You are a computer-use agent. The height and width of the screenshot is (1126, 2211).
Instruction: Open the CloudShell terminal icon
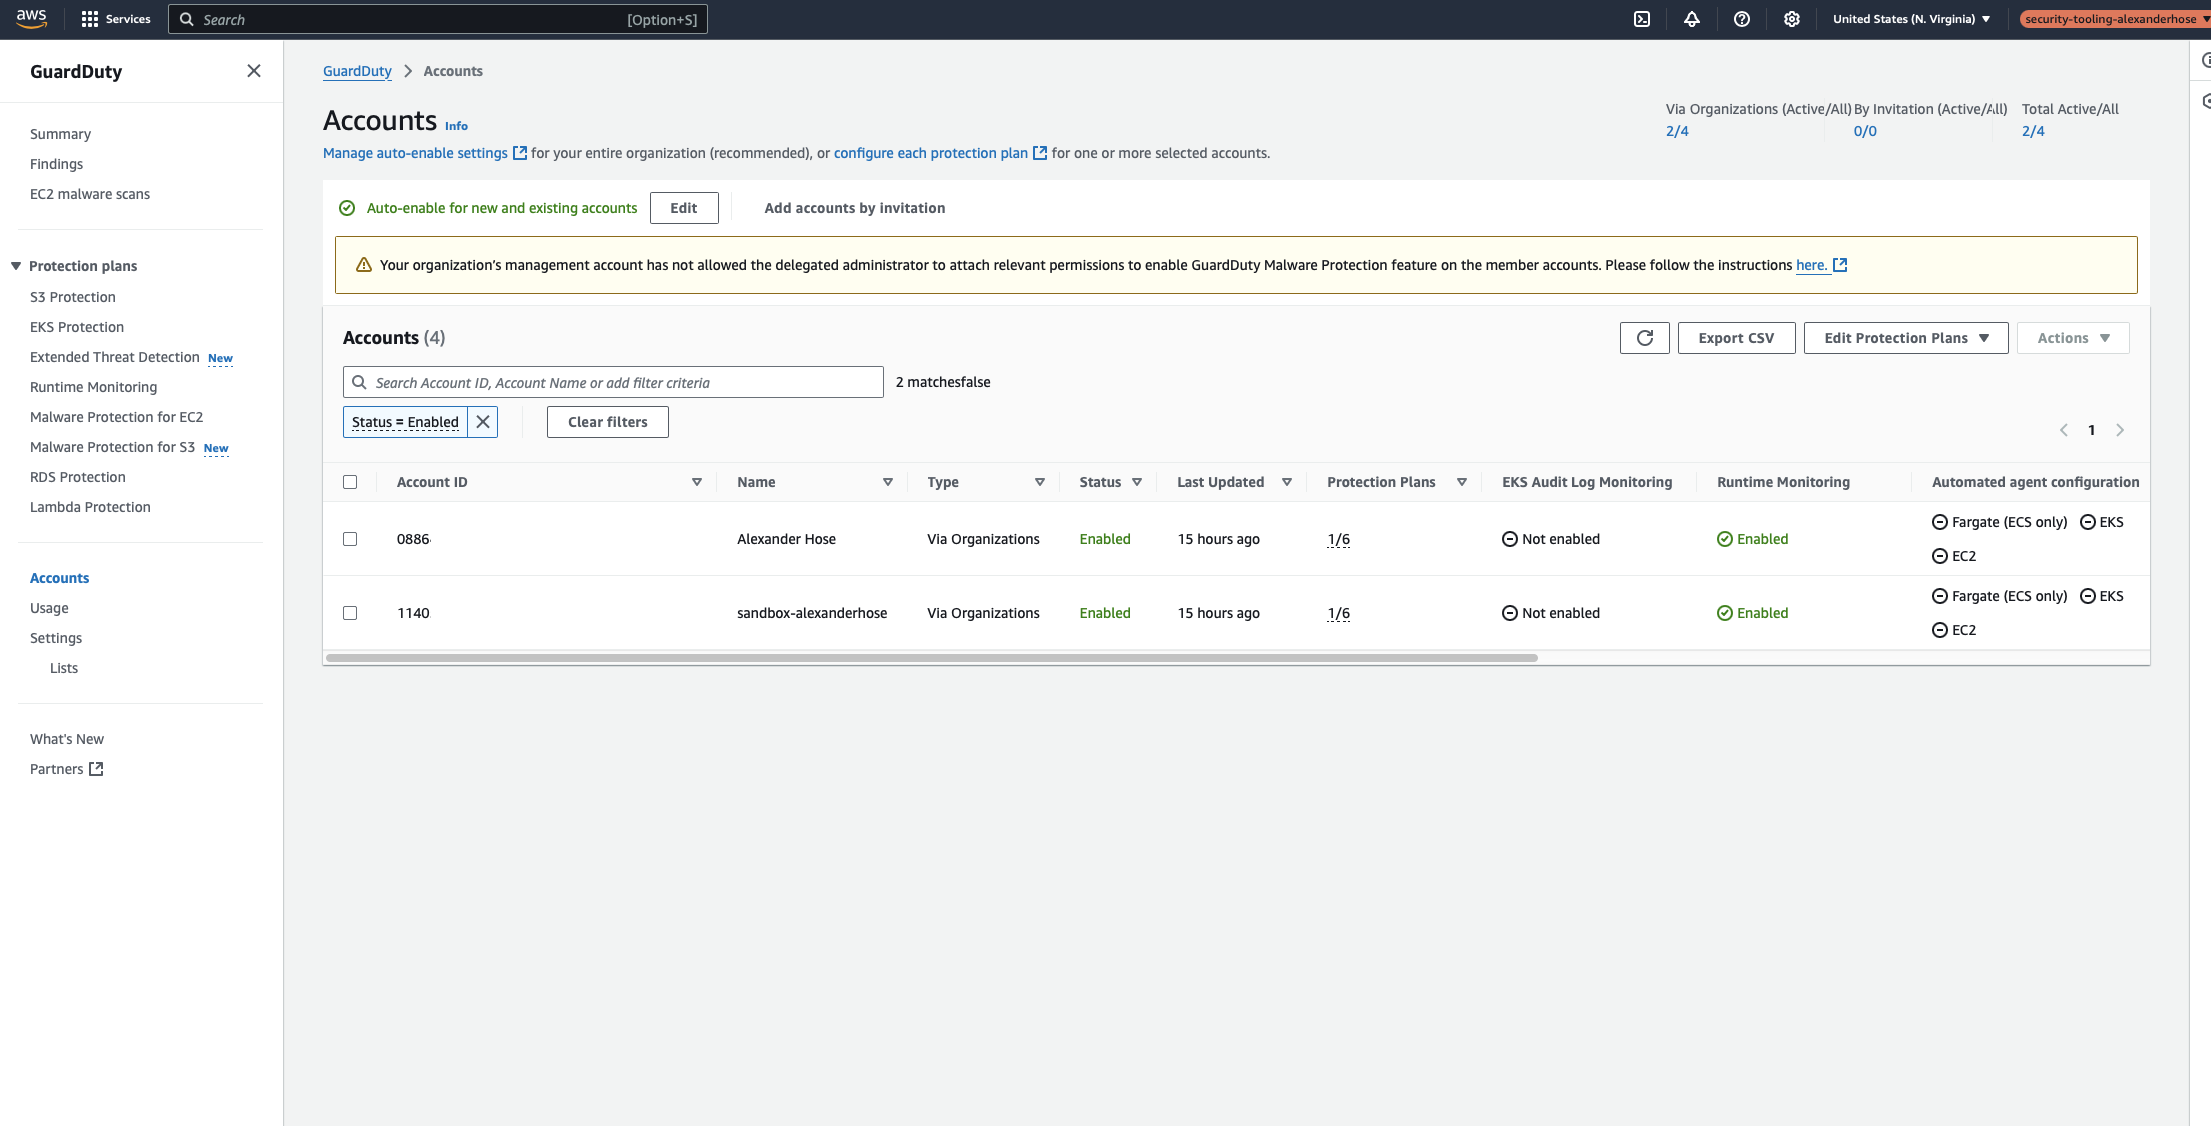pos(1642,19)
